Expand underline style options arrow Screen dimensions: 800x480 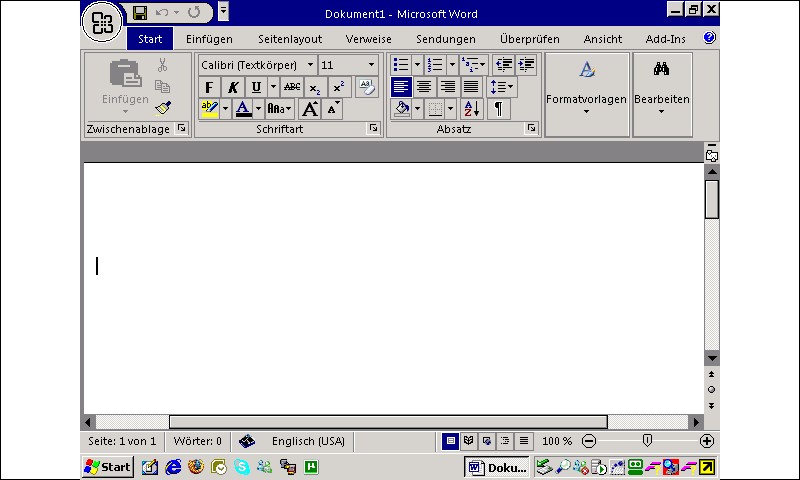tap(273, 87)
